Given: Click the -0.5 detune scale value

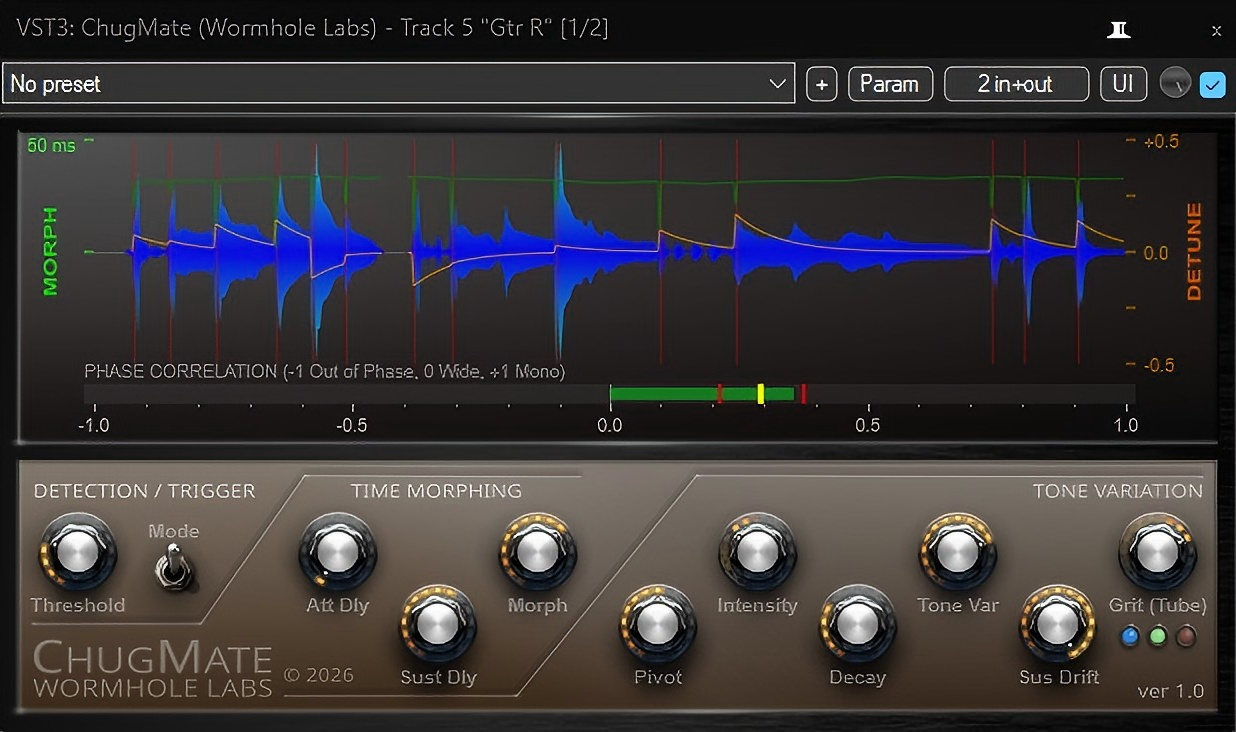Looking at the screenshot, I should tap(1160, 365).
